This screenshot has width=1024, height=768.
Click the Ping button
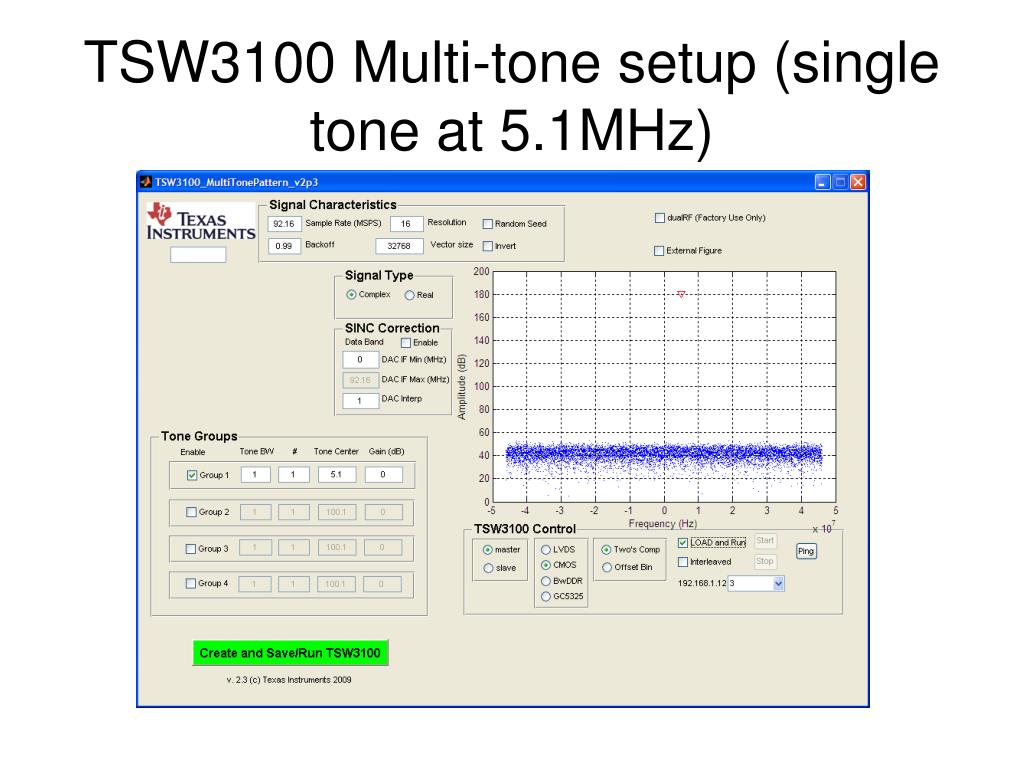(x=806, y=551)
